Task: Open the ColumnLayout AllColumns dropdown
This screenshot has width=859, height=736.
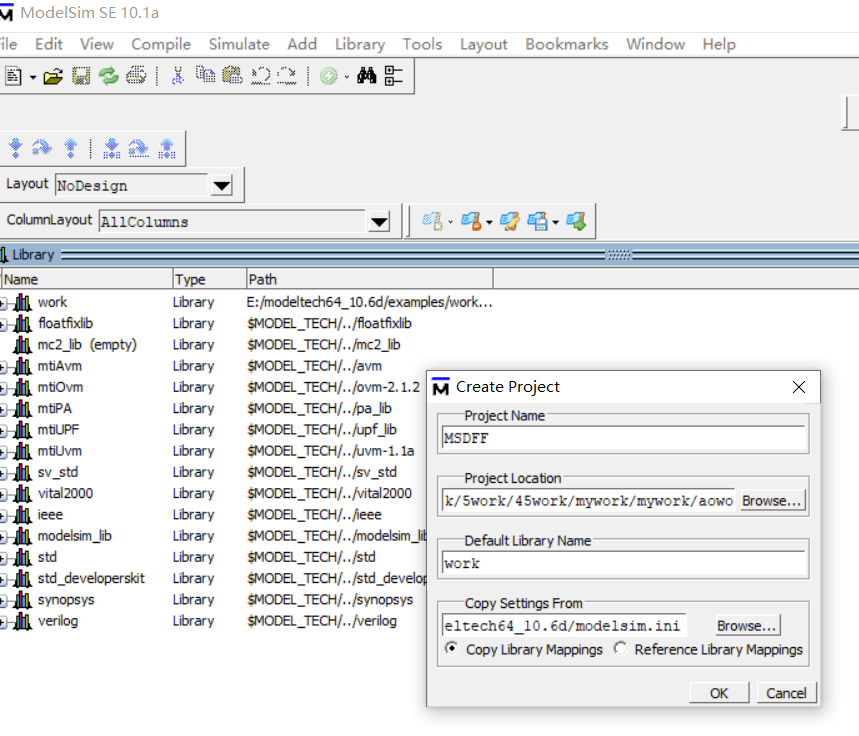Action: (x=379, y=222)
